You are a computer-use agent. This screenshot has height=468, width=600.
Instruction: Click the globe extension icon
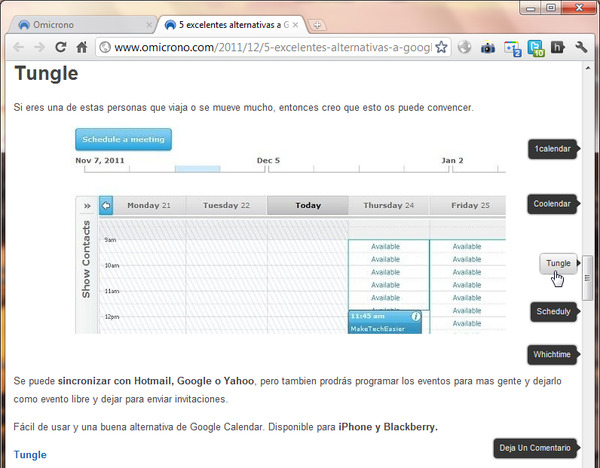point(464,47)
